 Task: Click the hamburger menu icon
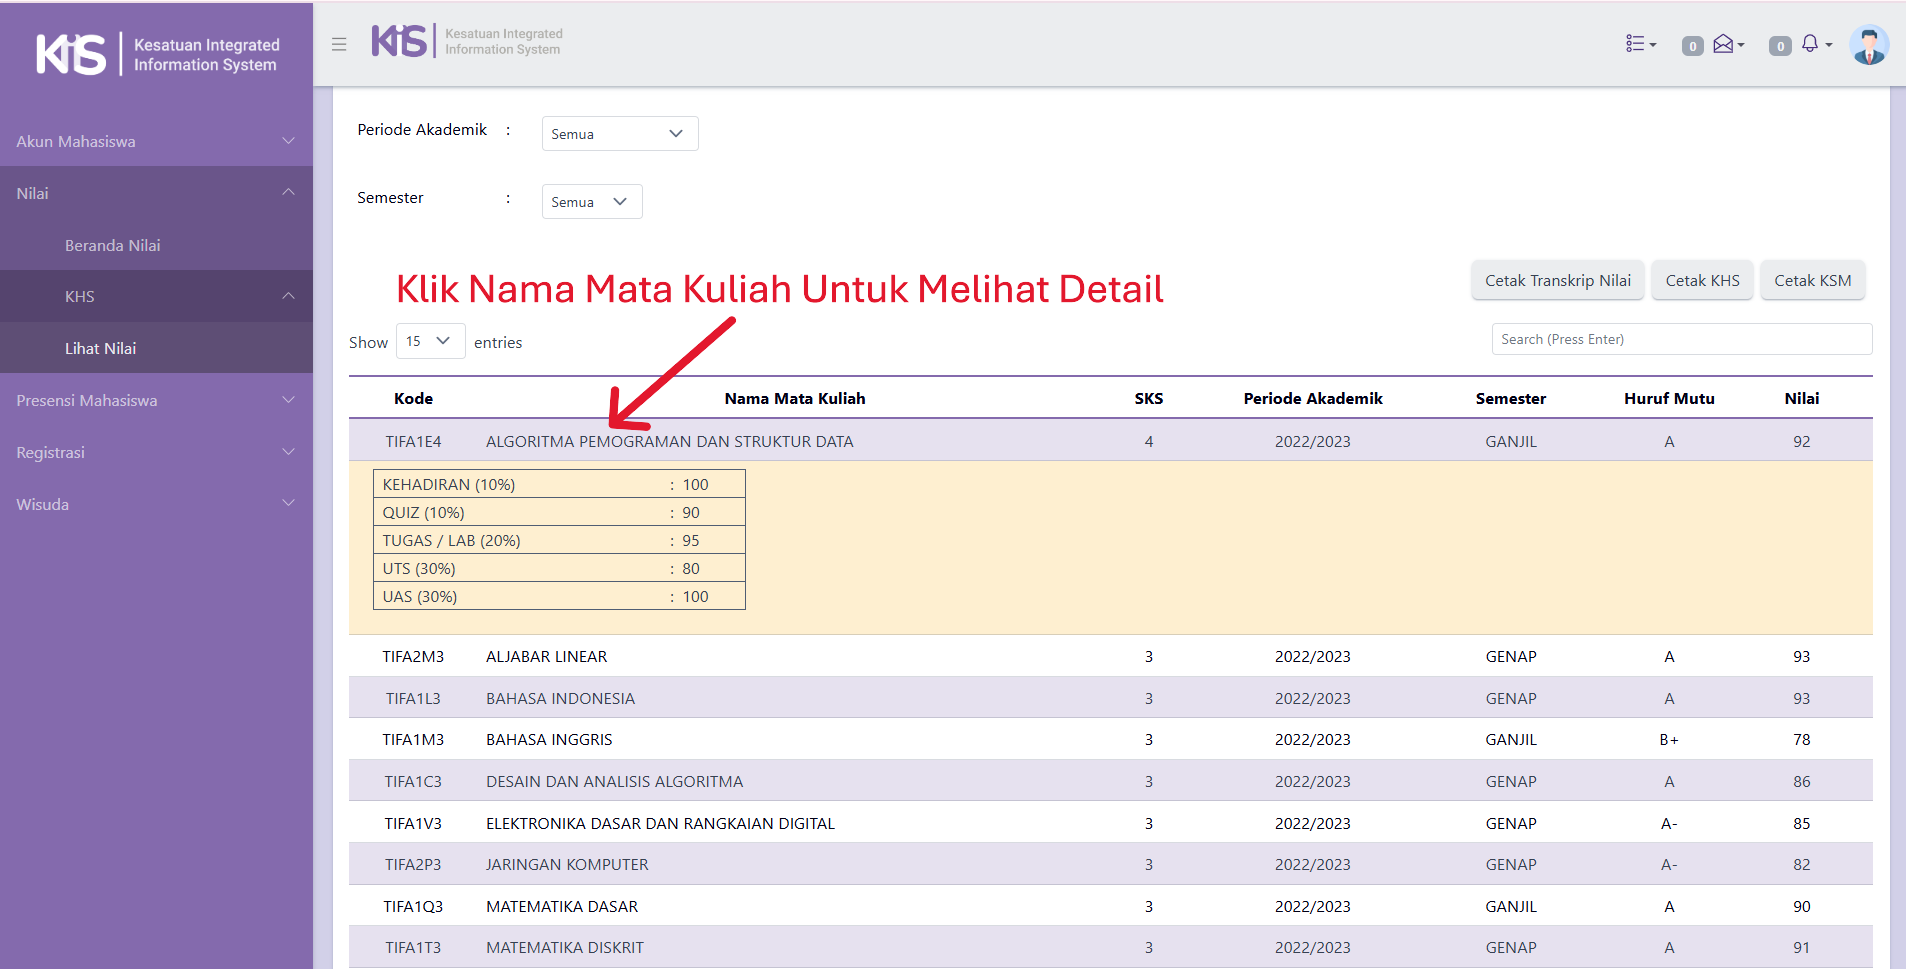[339, 44]
